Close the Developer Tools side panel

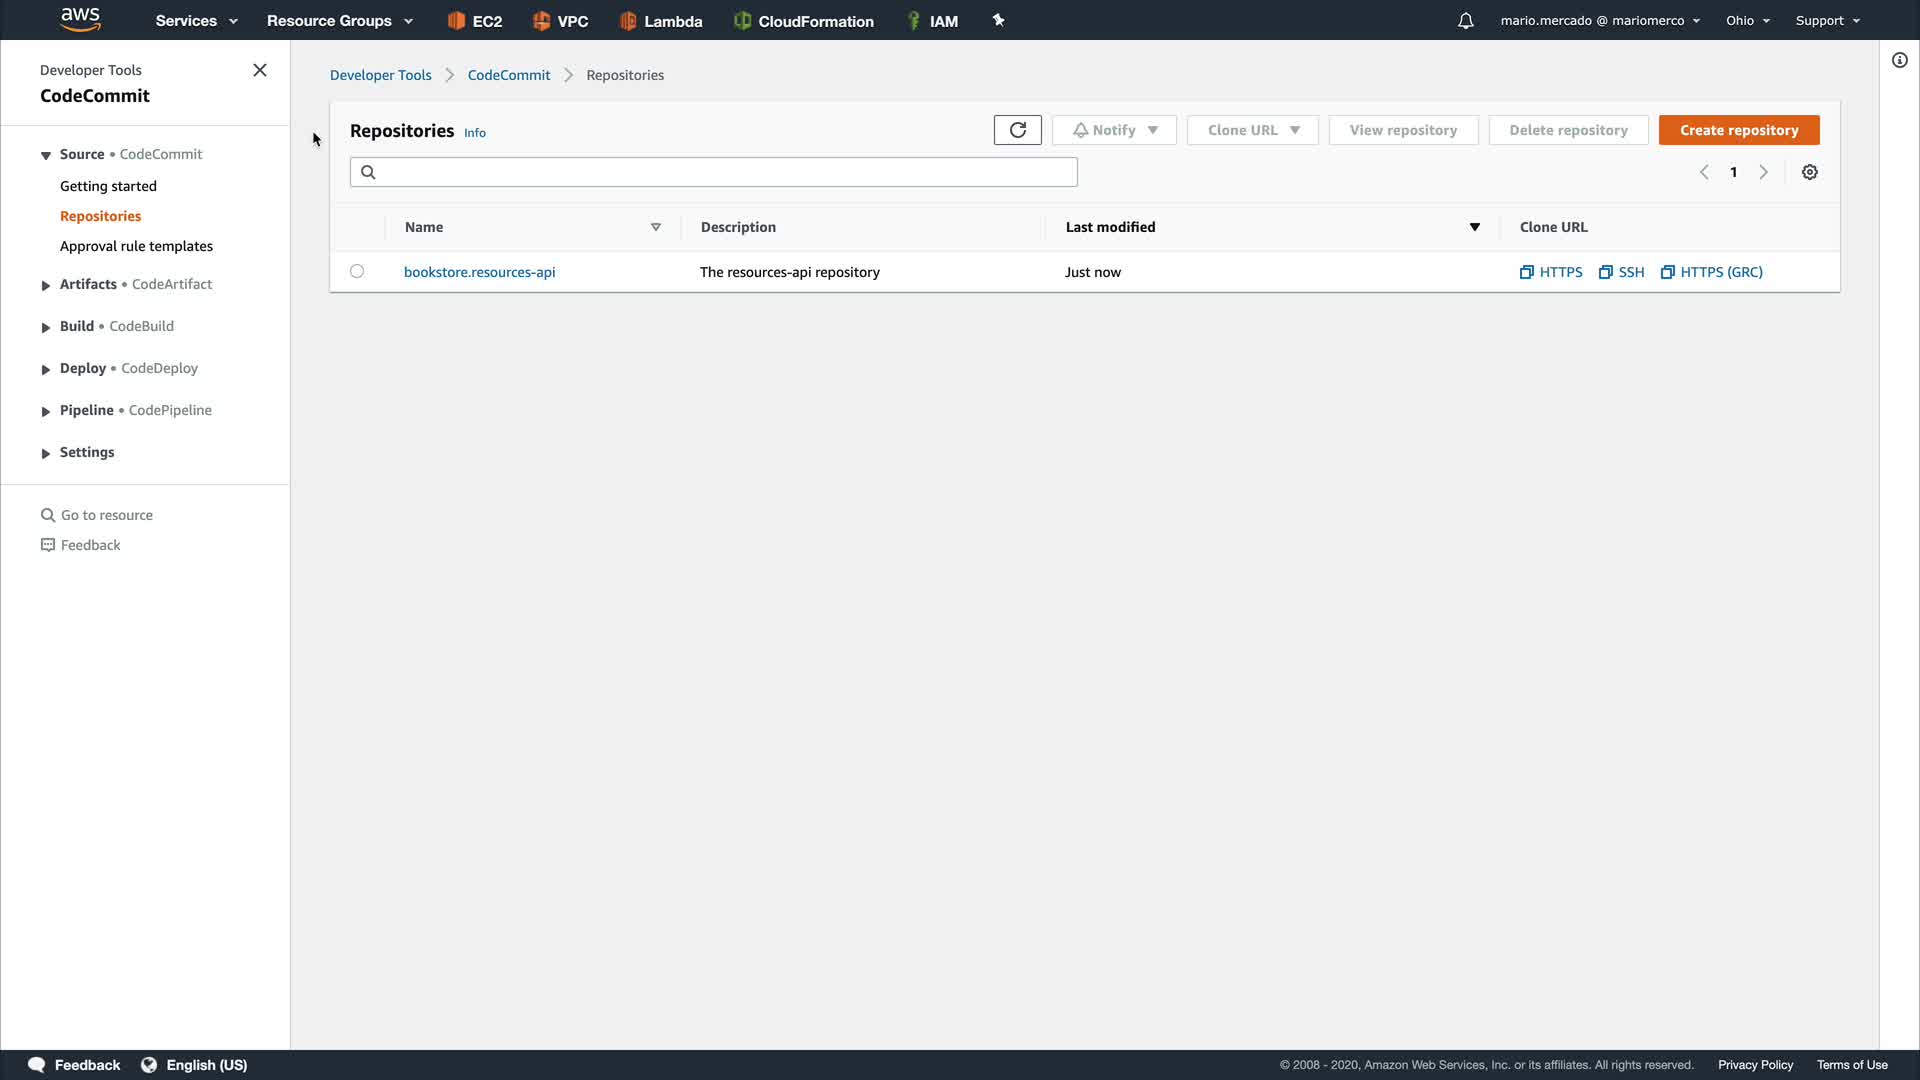(260, 70)
